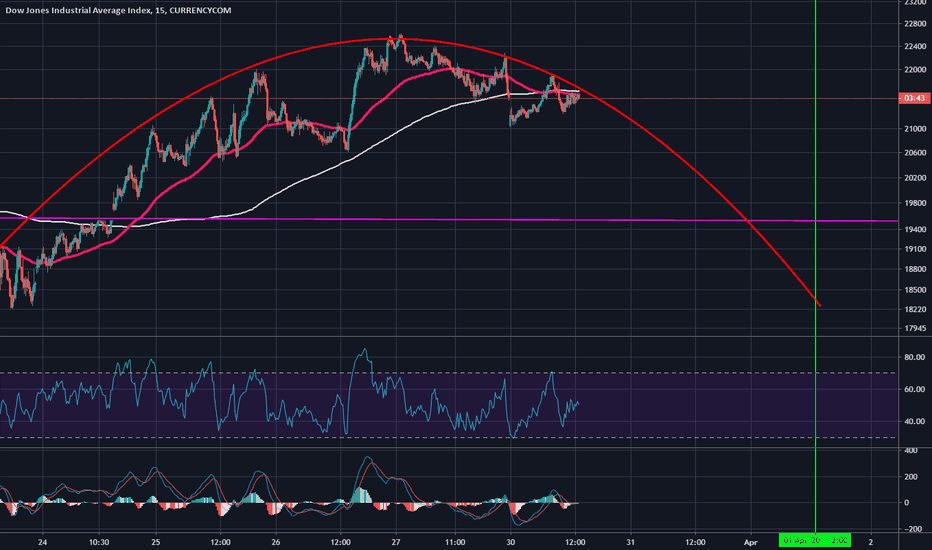Click the 18500 price axis label
Viewport: 932px width, 550px height.
[x=915, y=290]
